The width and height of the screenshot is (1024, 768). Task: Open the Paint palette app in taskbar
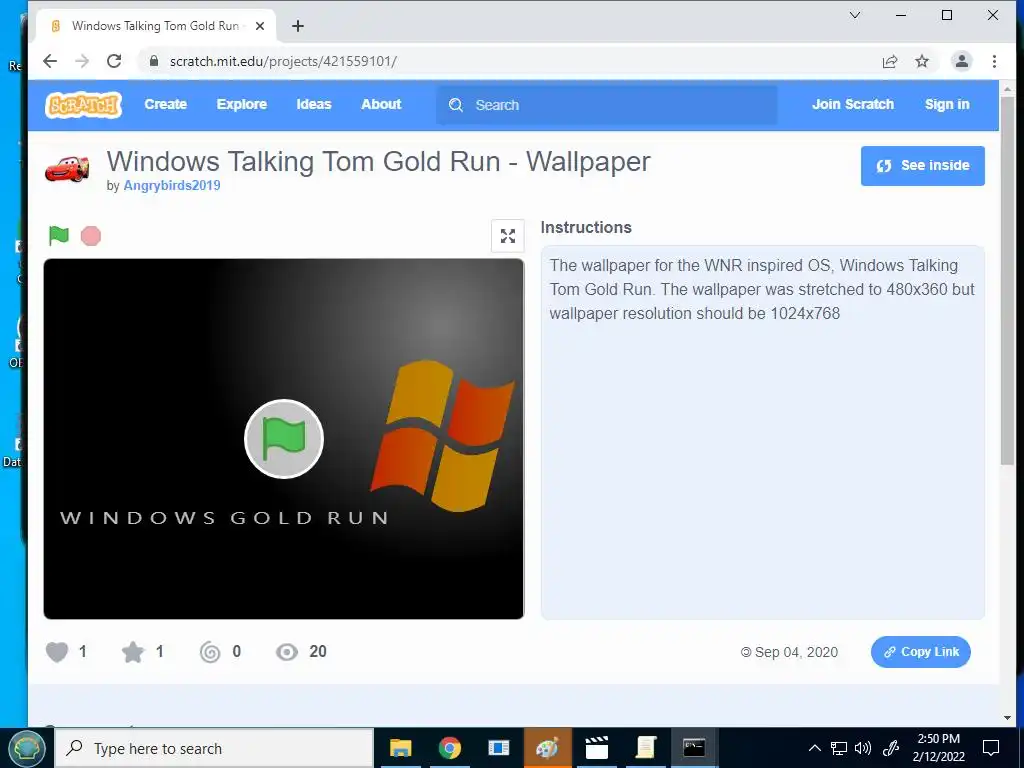[x=547, y=748]
